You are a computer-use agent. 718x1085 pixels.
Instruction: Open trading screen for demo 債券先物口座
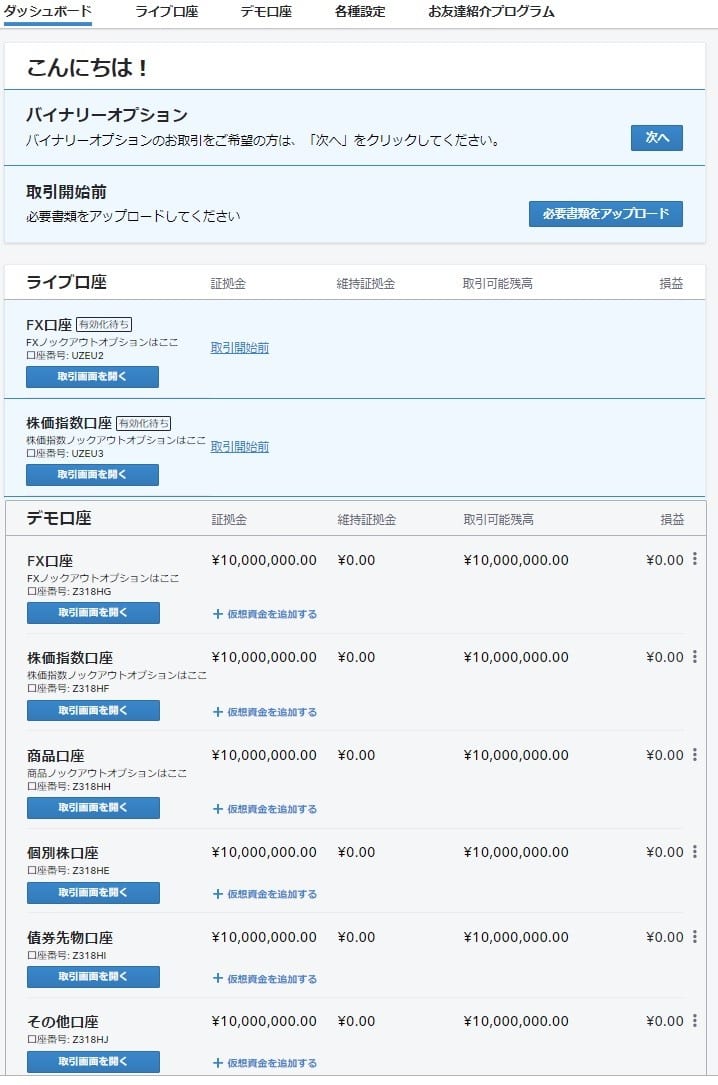coord(93,977)
